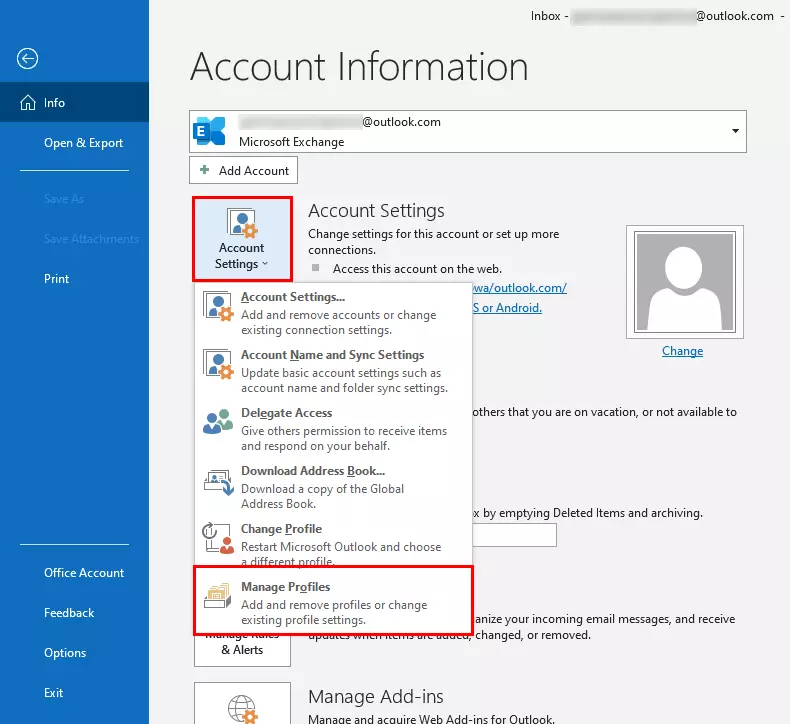Click the Delegate Access people icon
Viewport: 790px width, 724px height.
[218, 422]
